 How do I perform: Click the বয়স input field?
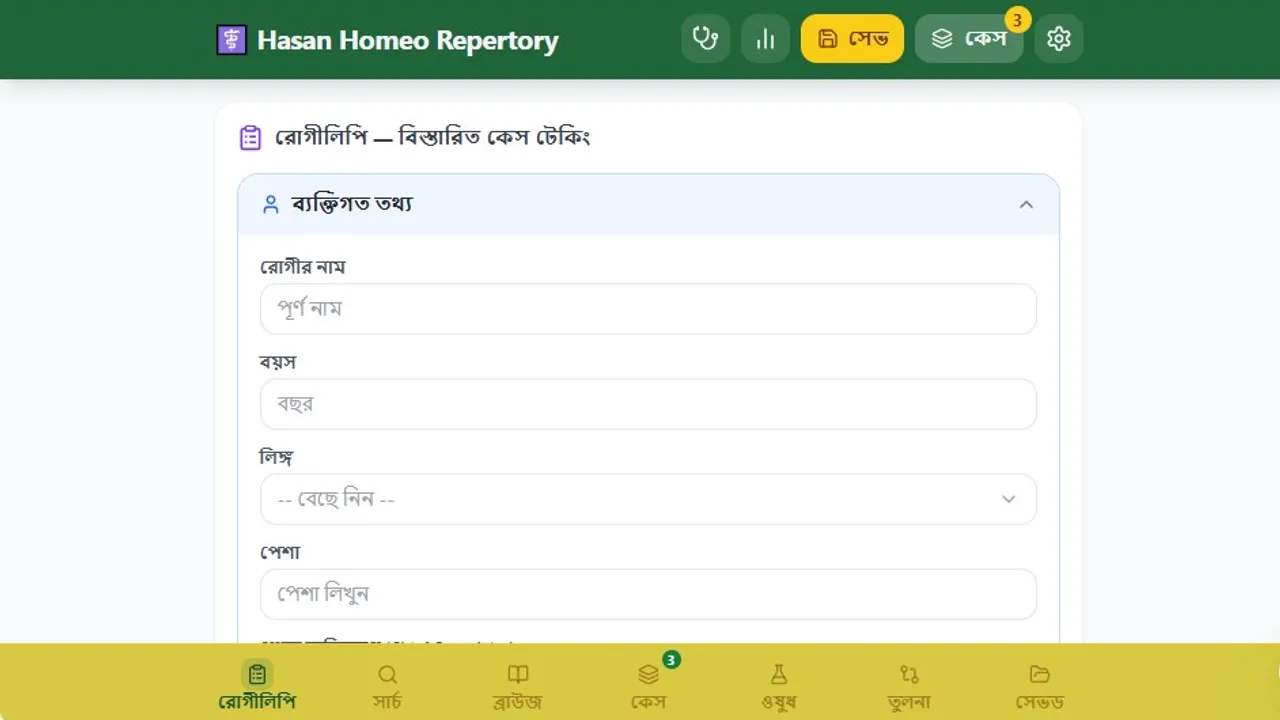pos(648,404)
